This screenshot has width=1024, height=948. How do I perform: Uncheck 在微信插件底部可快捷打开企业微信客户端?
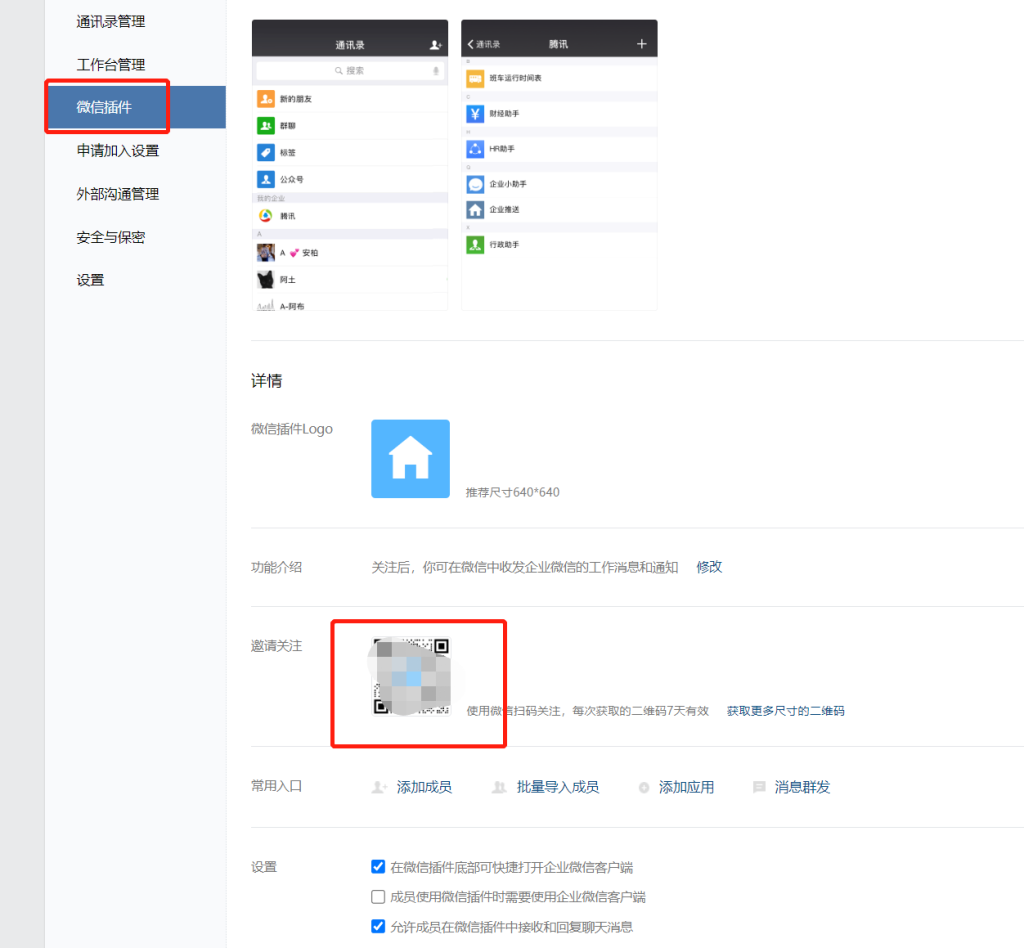click(378, 867)
